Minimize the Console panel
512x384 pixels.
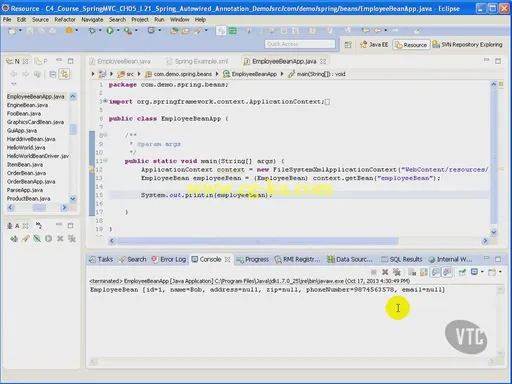coord(486,258)
